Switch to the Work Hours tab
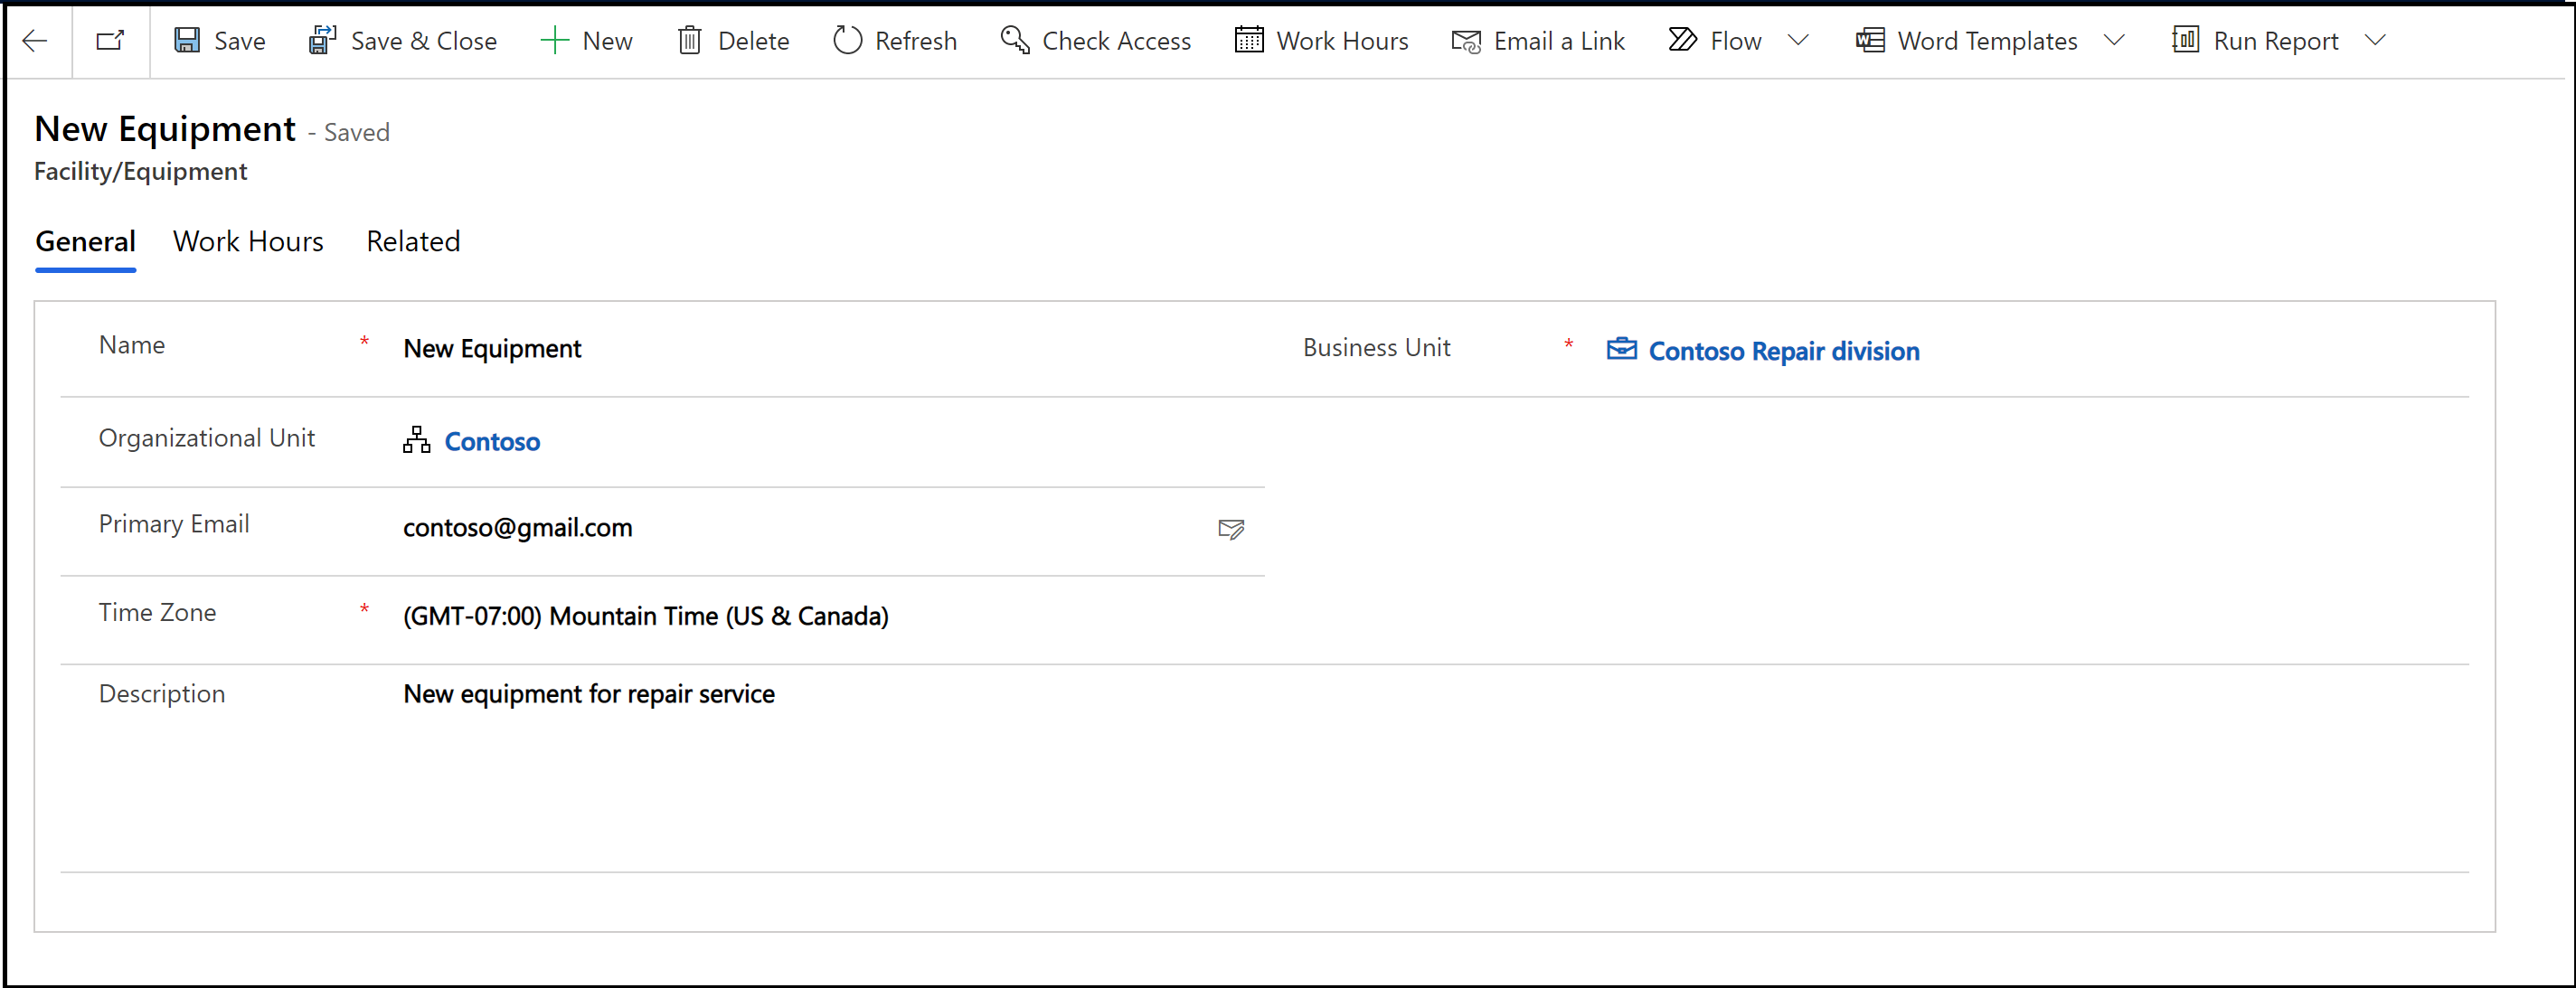2576x988 pixels. pos(250,243)
